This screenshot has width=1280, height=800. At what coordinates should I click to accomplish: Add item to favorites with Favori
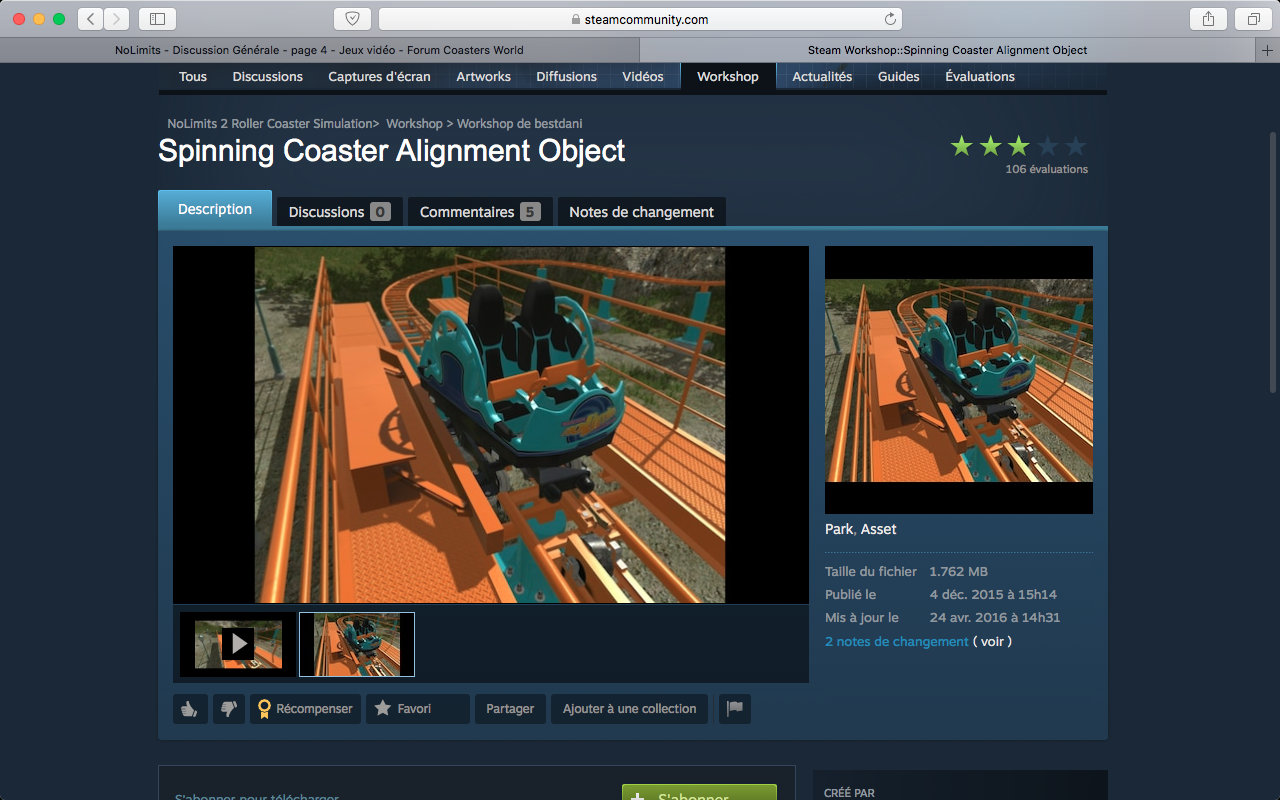click(x=418, y=709)
